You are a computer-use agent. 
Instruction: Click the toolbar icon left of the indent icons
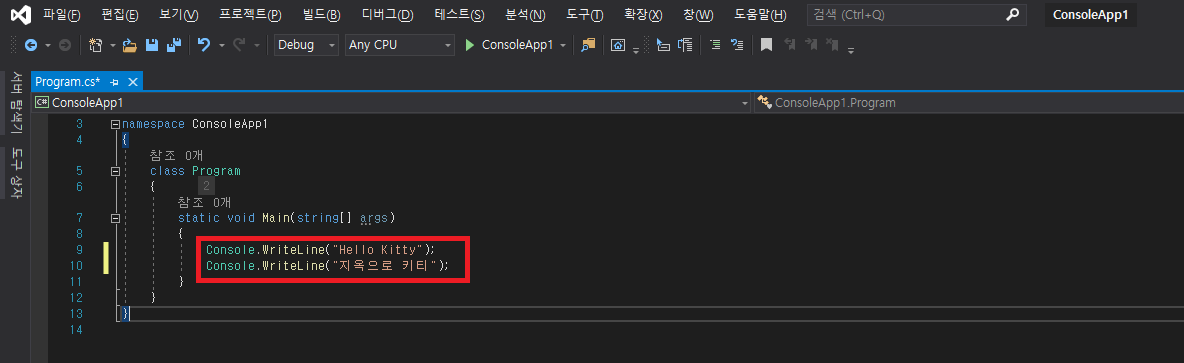coord(618,45)
